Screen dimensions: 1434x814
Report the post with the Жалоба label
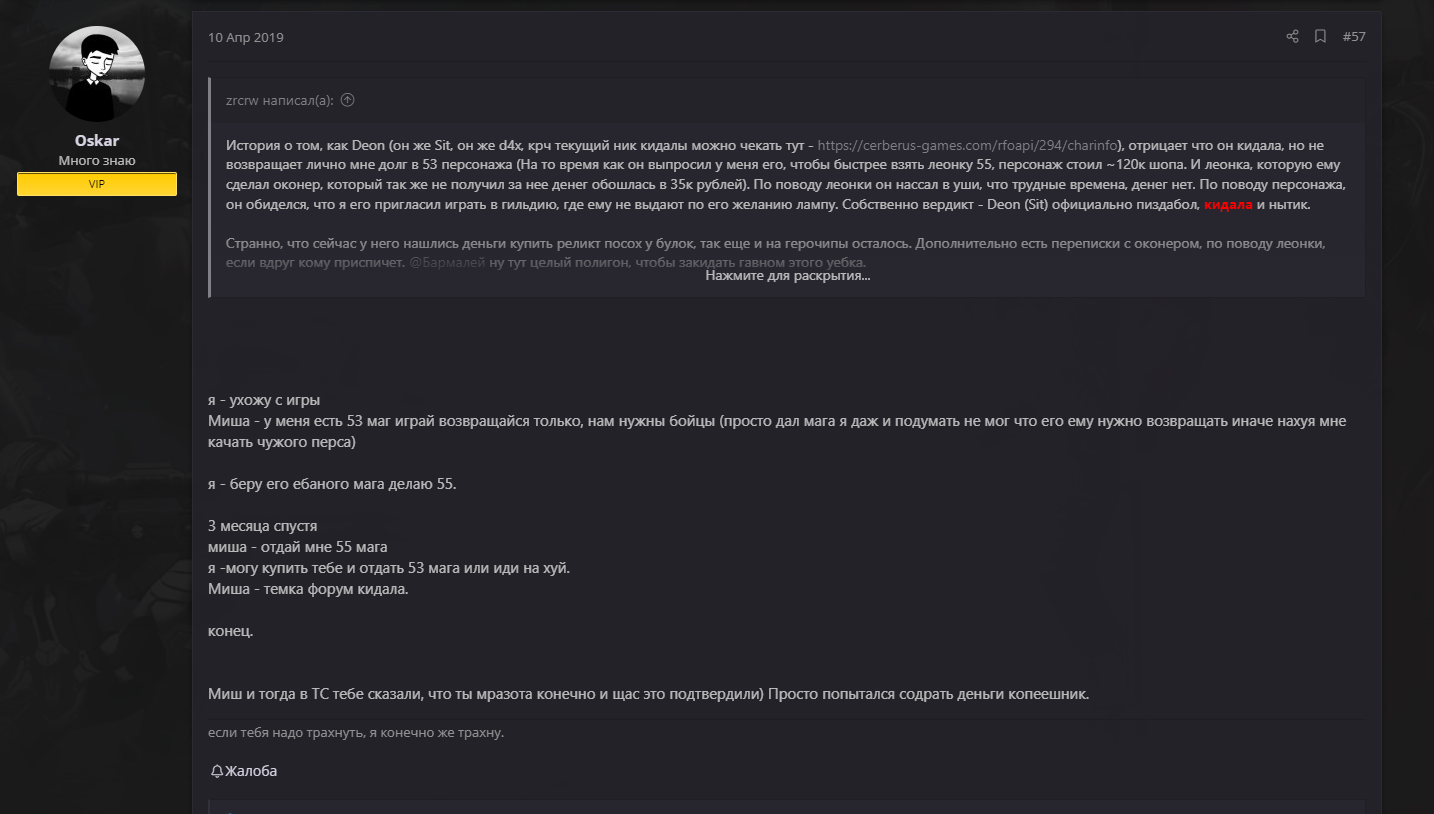click(251, 771)
